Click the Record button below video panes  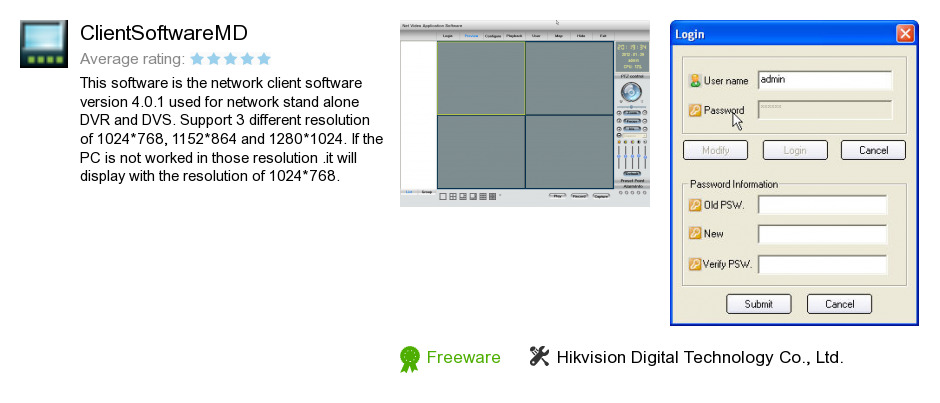(x=579, y=196)
